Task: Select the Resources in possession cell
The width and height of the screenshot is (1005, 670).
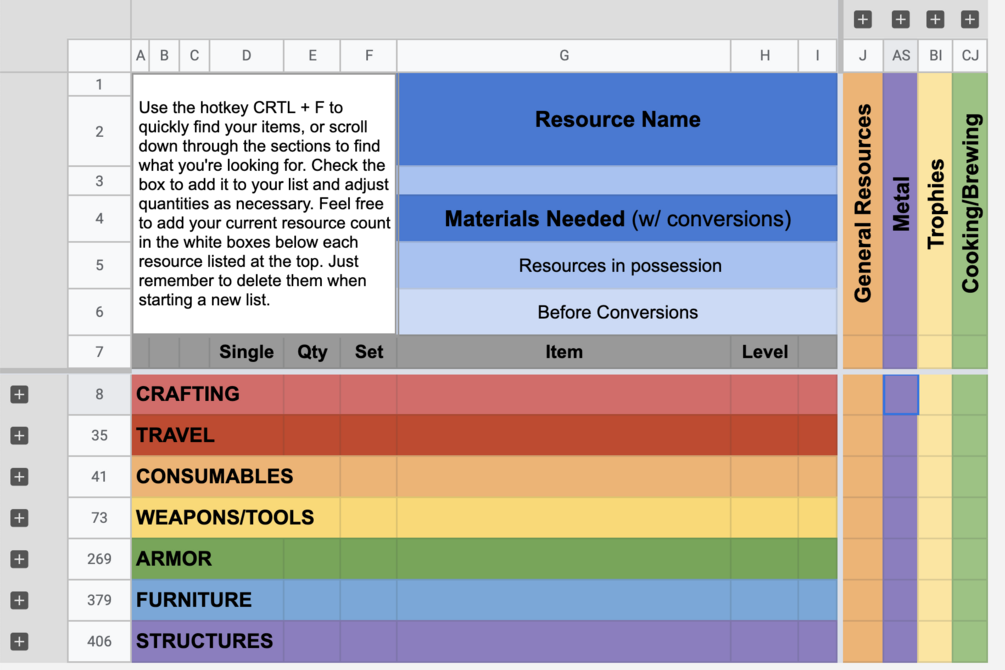Action: point(617,266)
